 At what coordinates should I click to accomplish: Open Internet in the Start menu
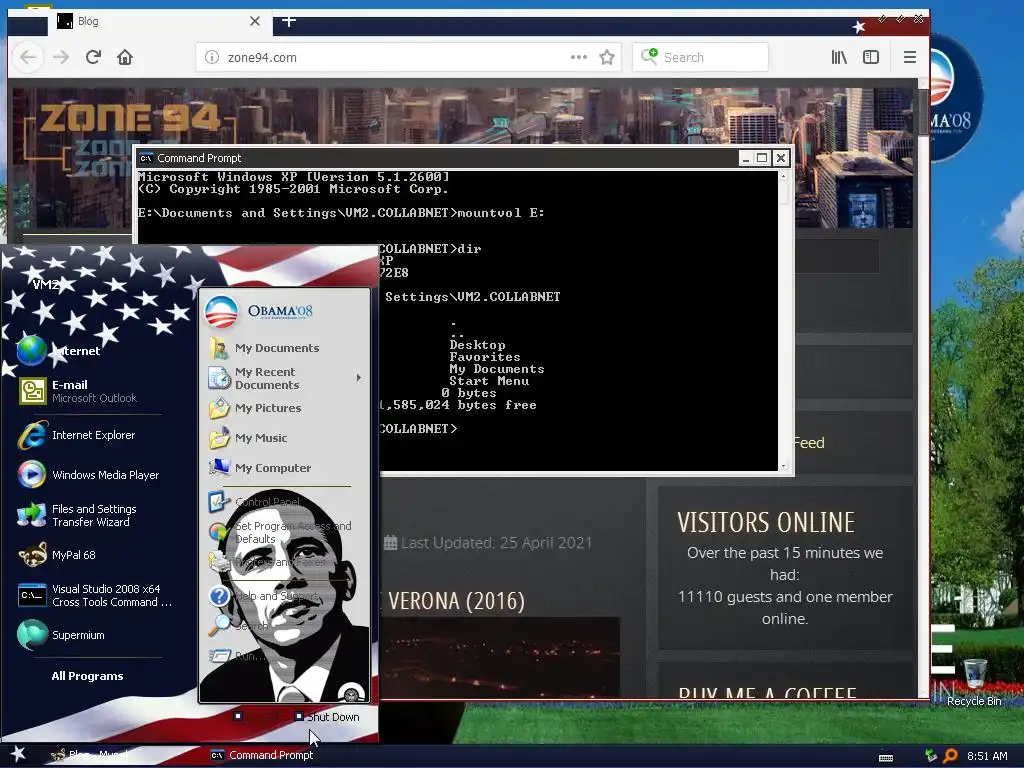click(x=59, y=351)
